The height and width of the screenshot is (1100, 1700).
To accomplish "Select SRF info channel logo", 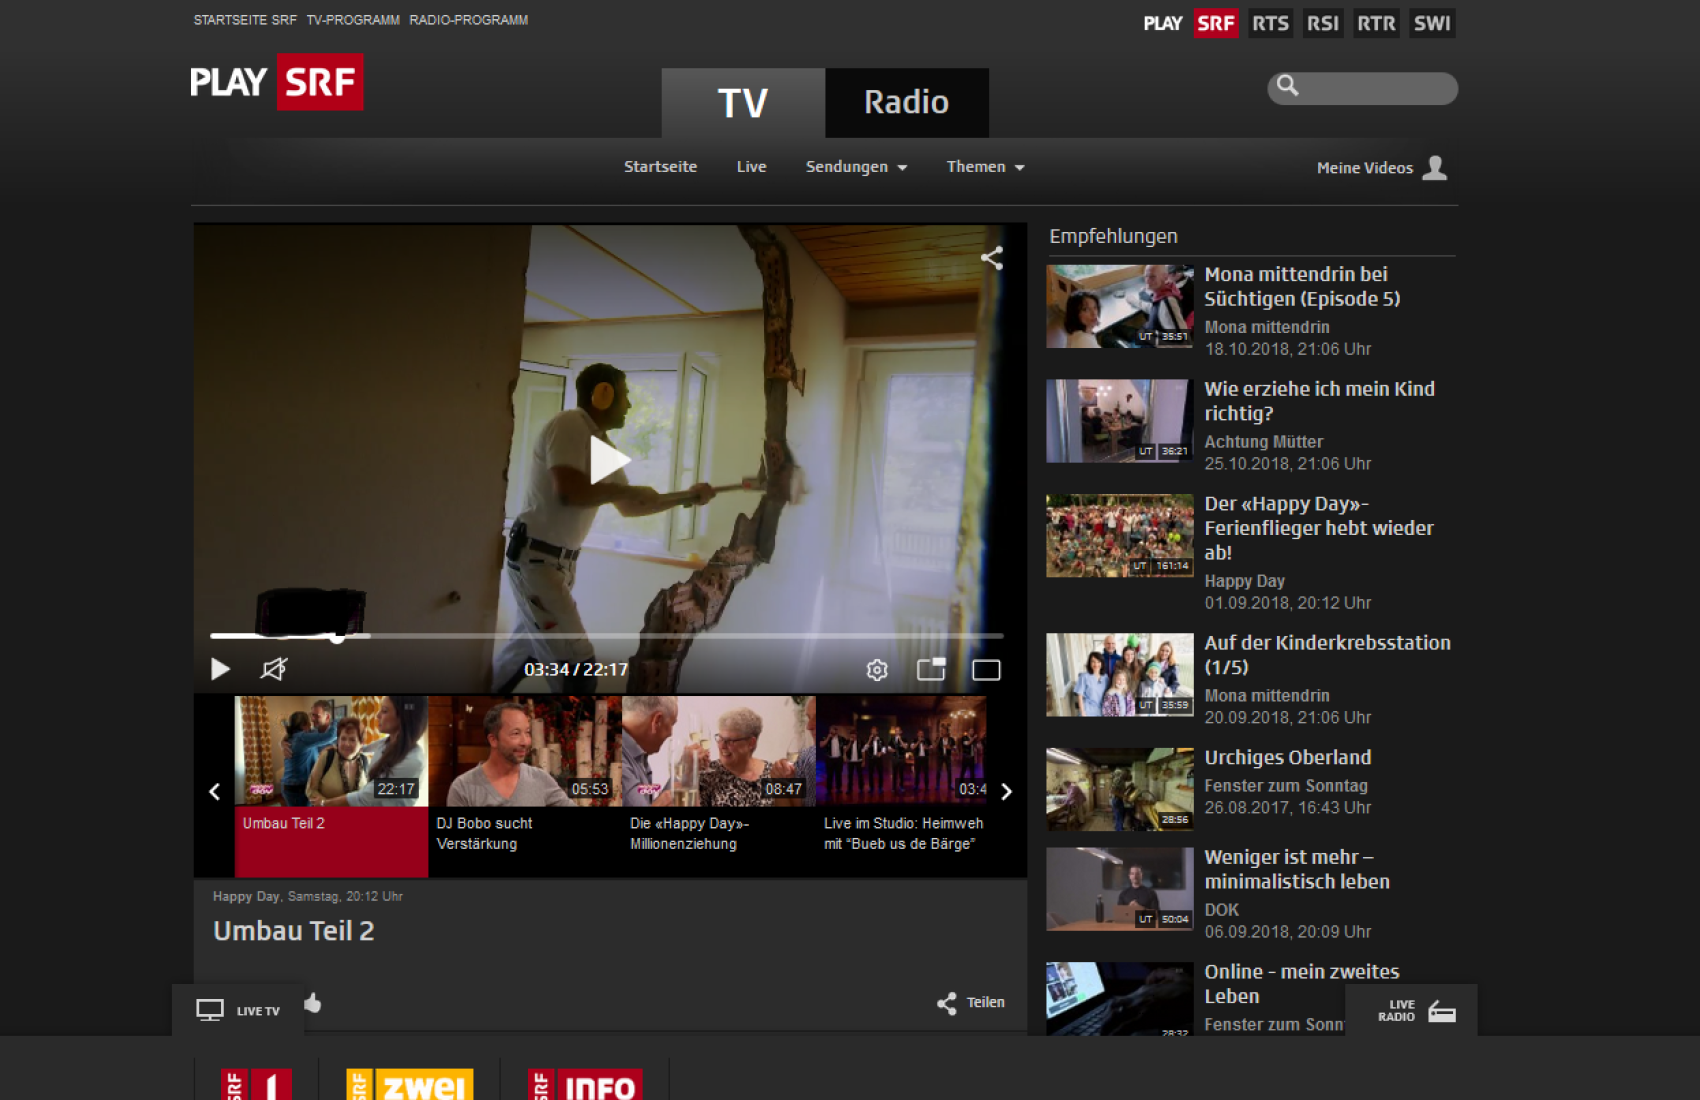I will click(x=585, y=1084).
